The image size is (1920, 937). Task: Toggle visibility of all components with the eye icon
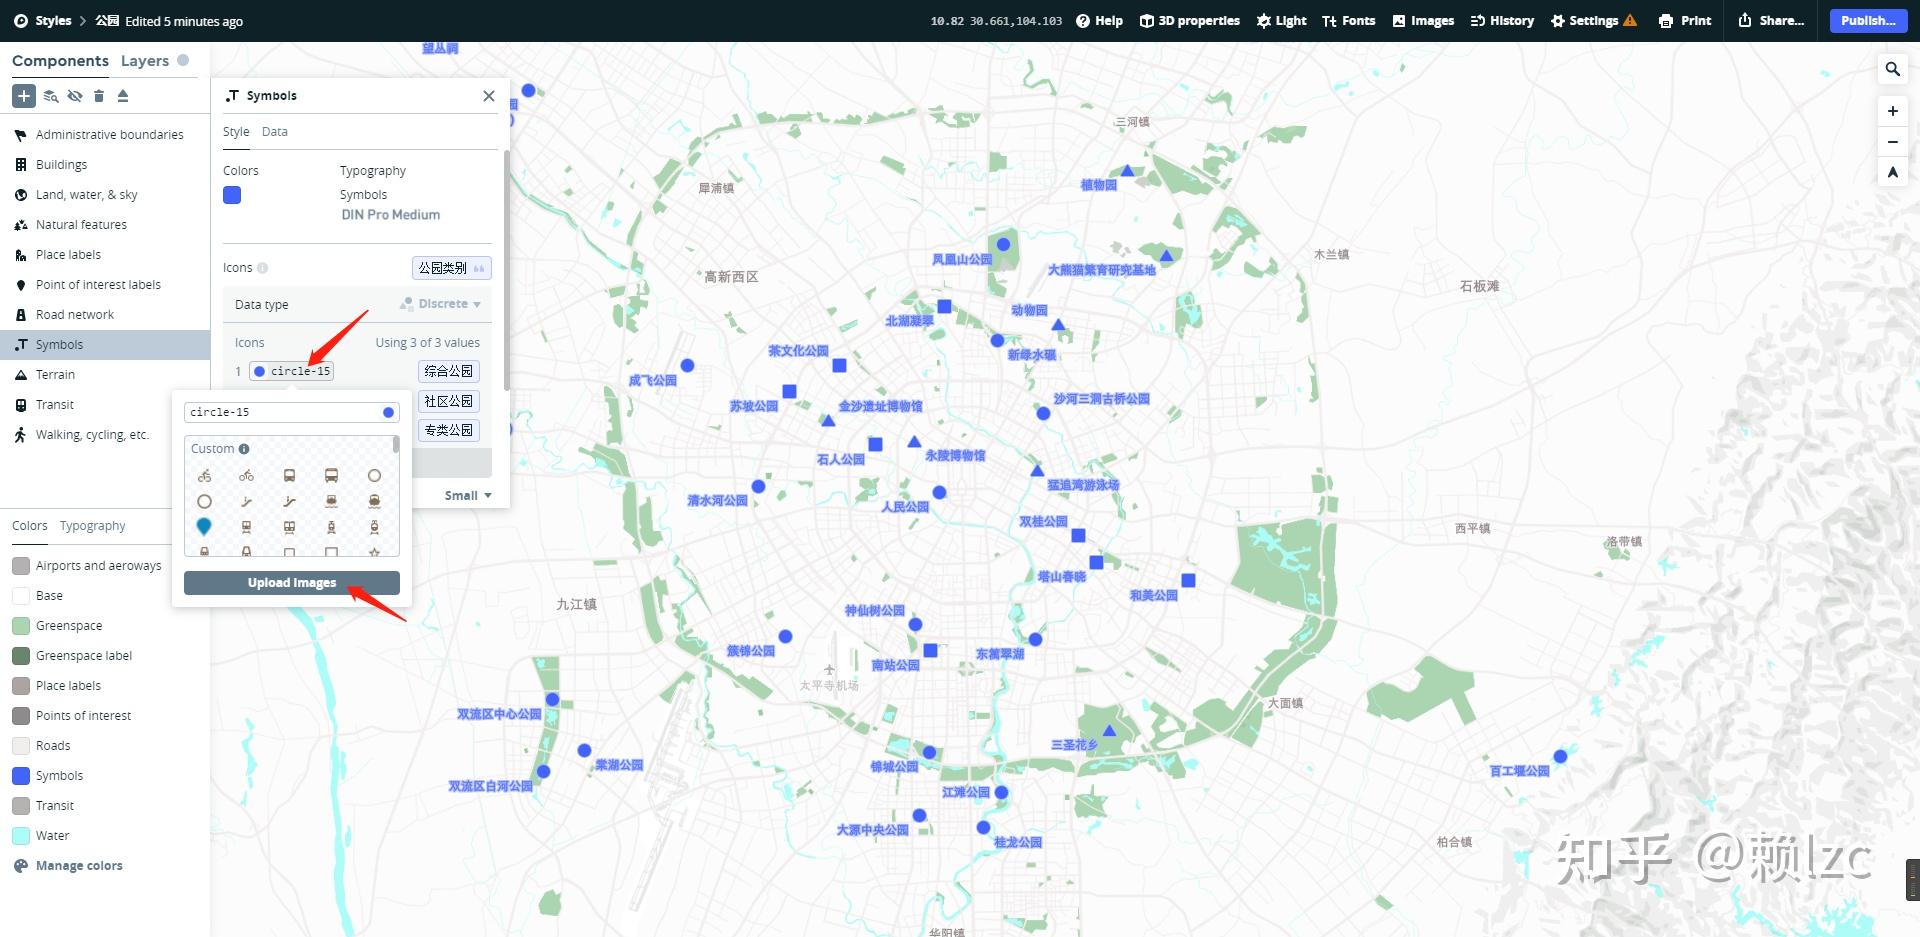tap(74, 96)
